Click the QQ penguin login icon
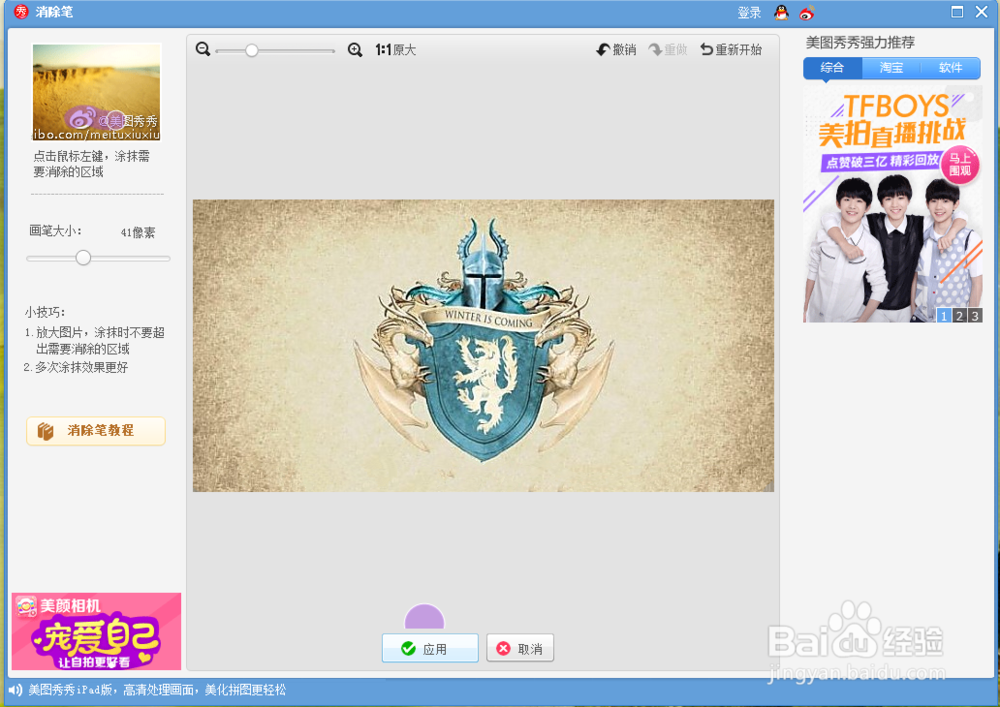Screen dimensions: 1000x707 pyautogui.click(x=781, y=12)
